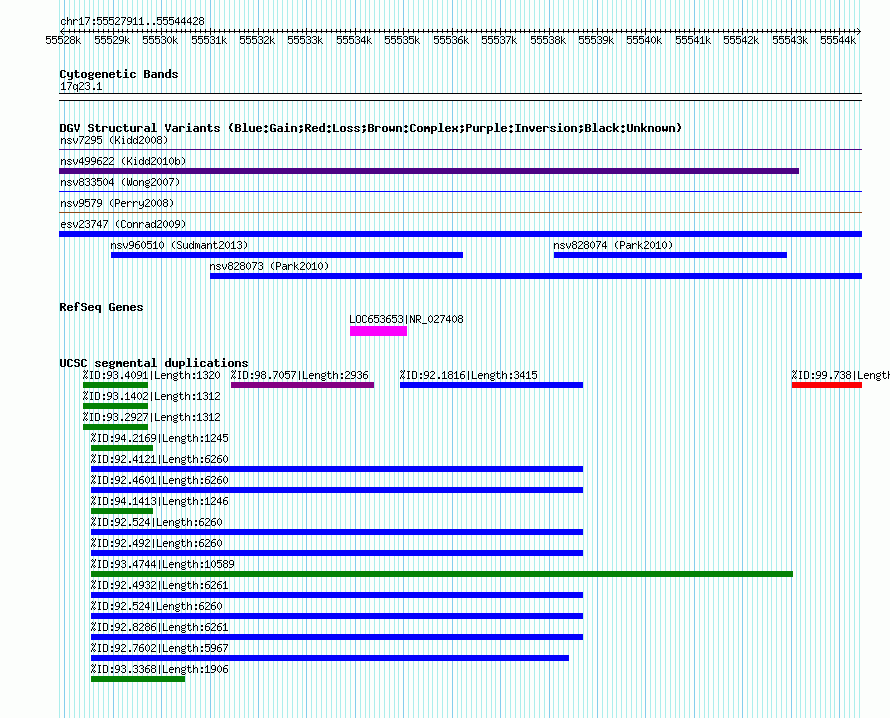
Task: Open variant esv23747 (Conrad2009) label
Action: tap(123, 224)
